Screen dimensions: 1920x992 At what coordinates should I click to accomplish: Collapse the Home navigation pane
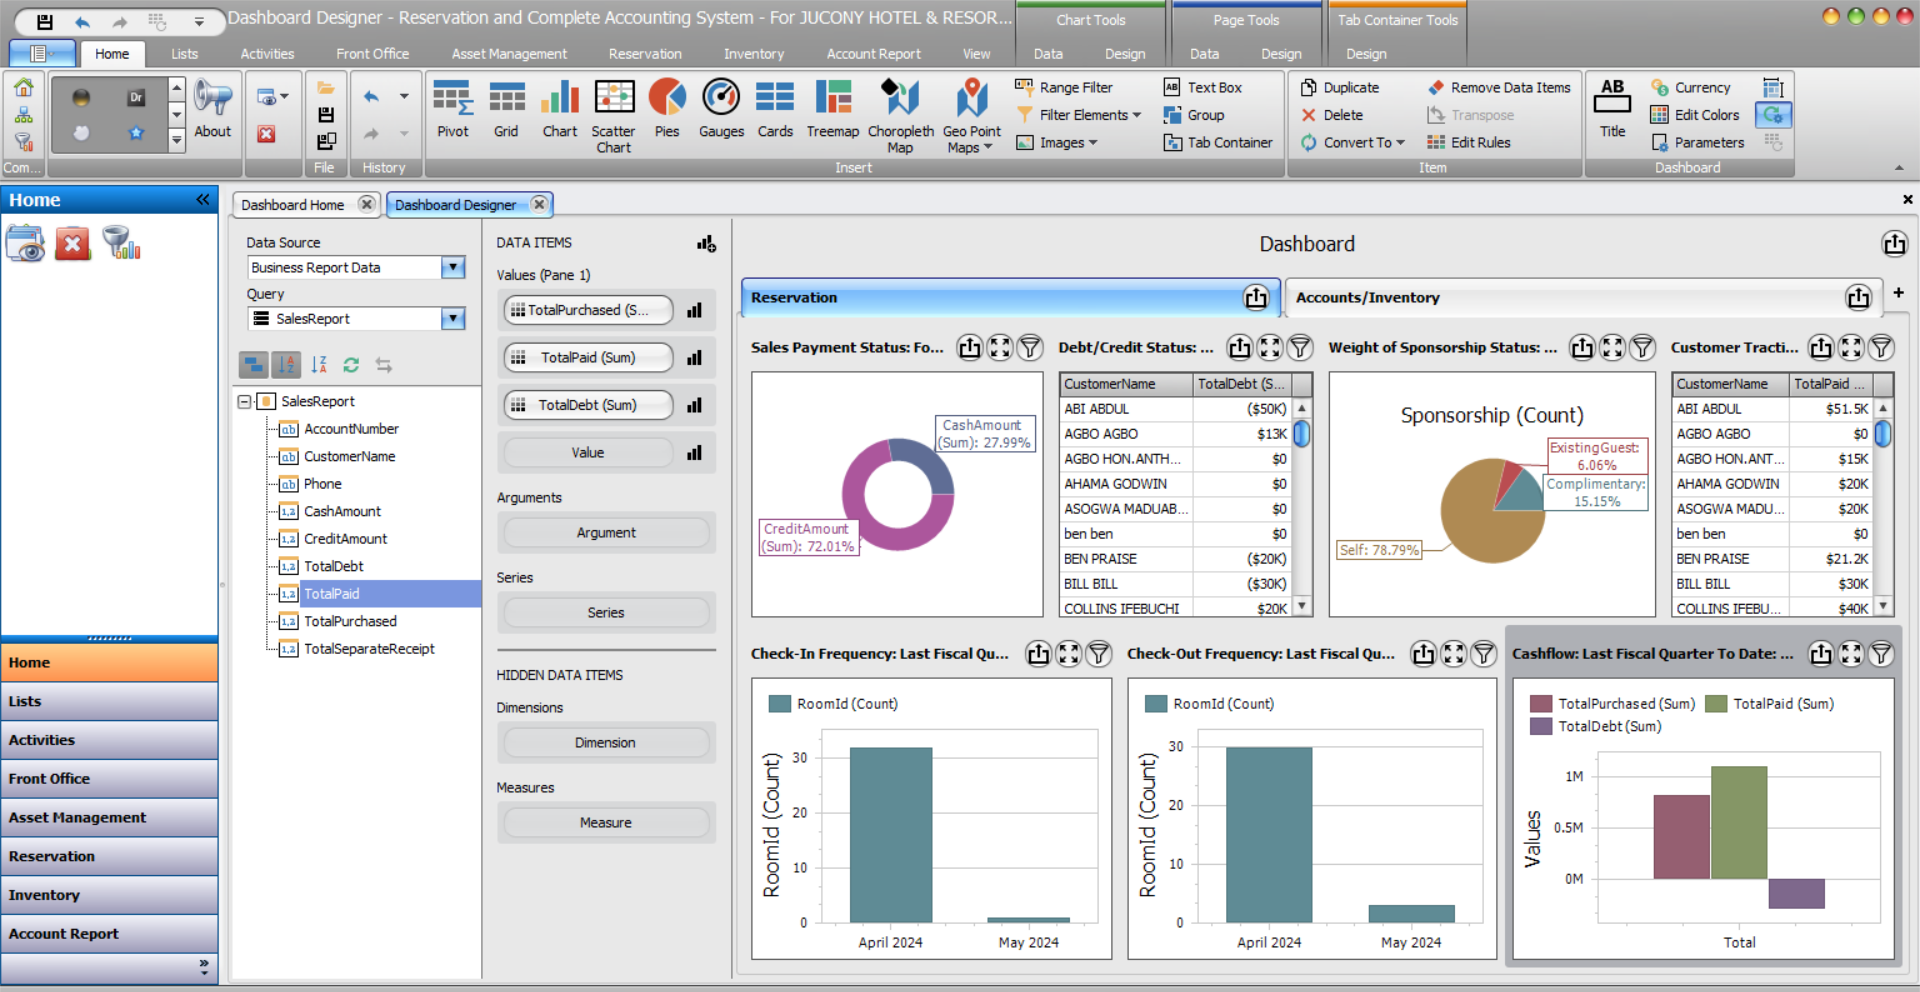pyautogui.click(x=203, y=199)
